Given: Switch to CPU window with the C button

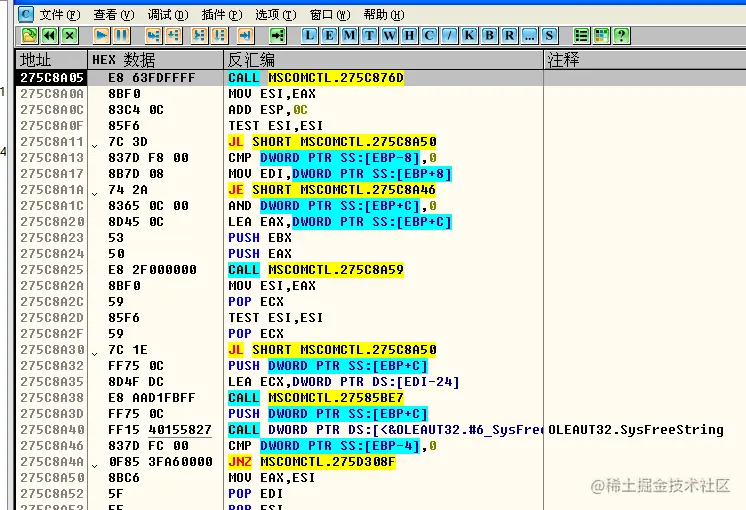Looking at the screenshot, I should click(429, 36).
